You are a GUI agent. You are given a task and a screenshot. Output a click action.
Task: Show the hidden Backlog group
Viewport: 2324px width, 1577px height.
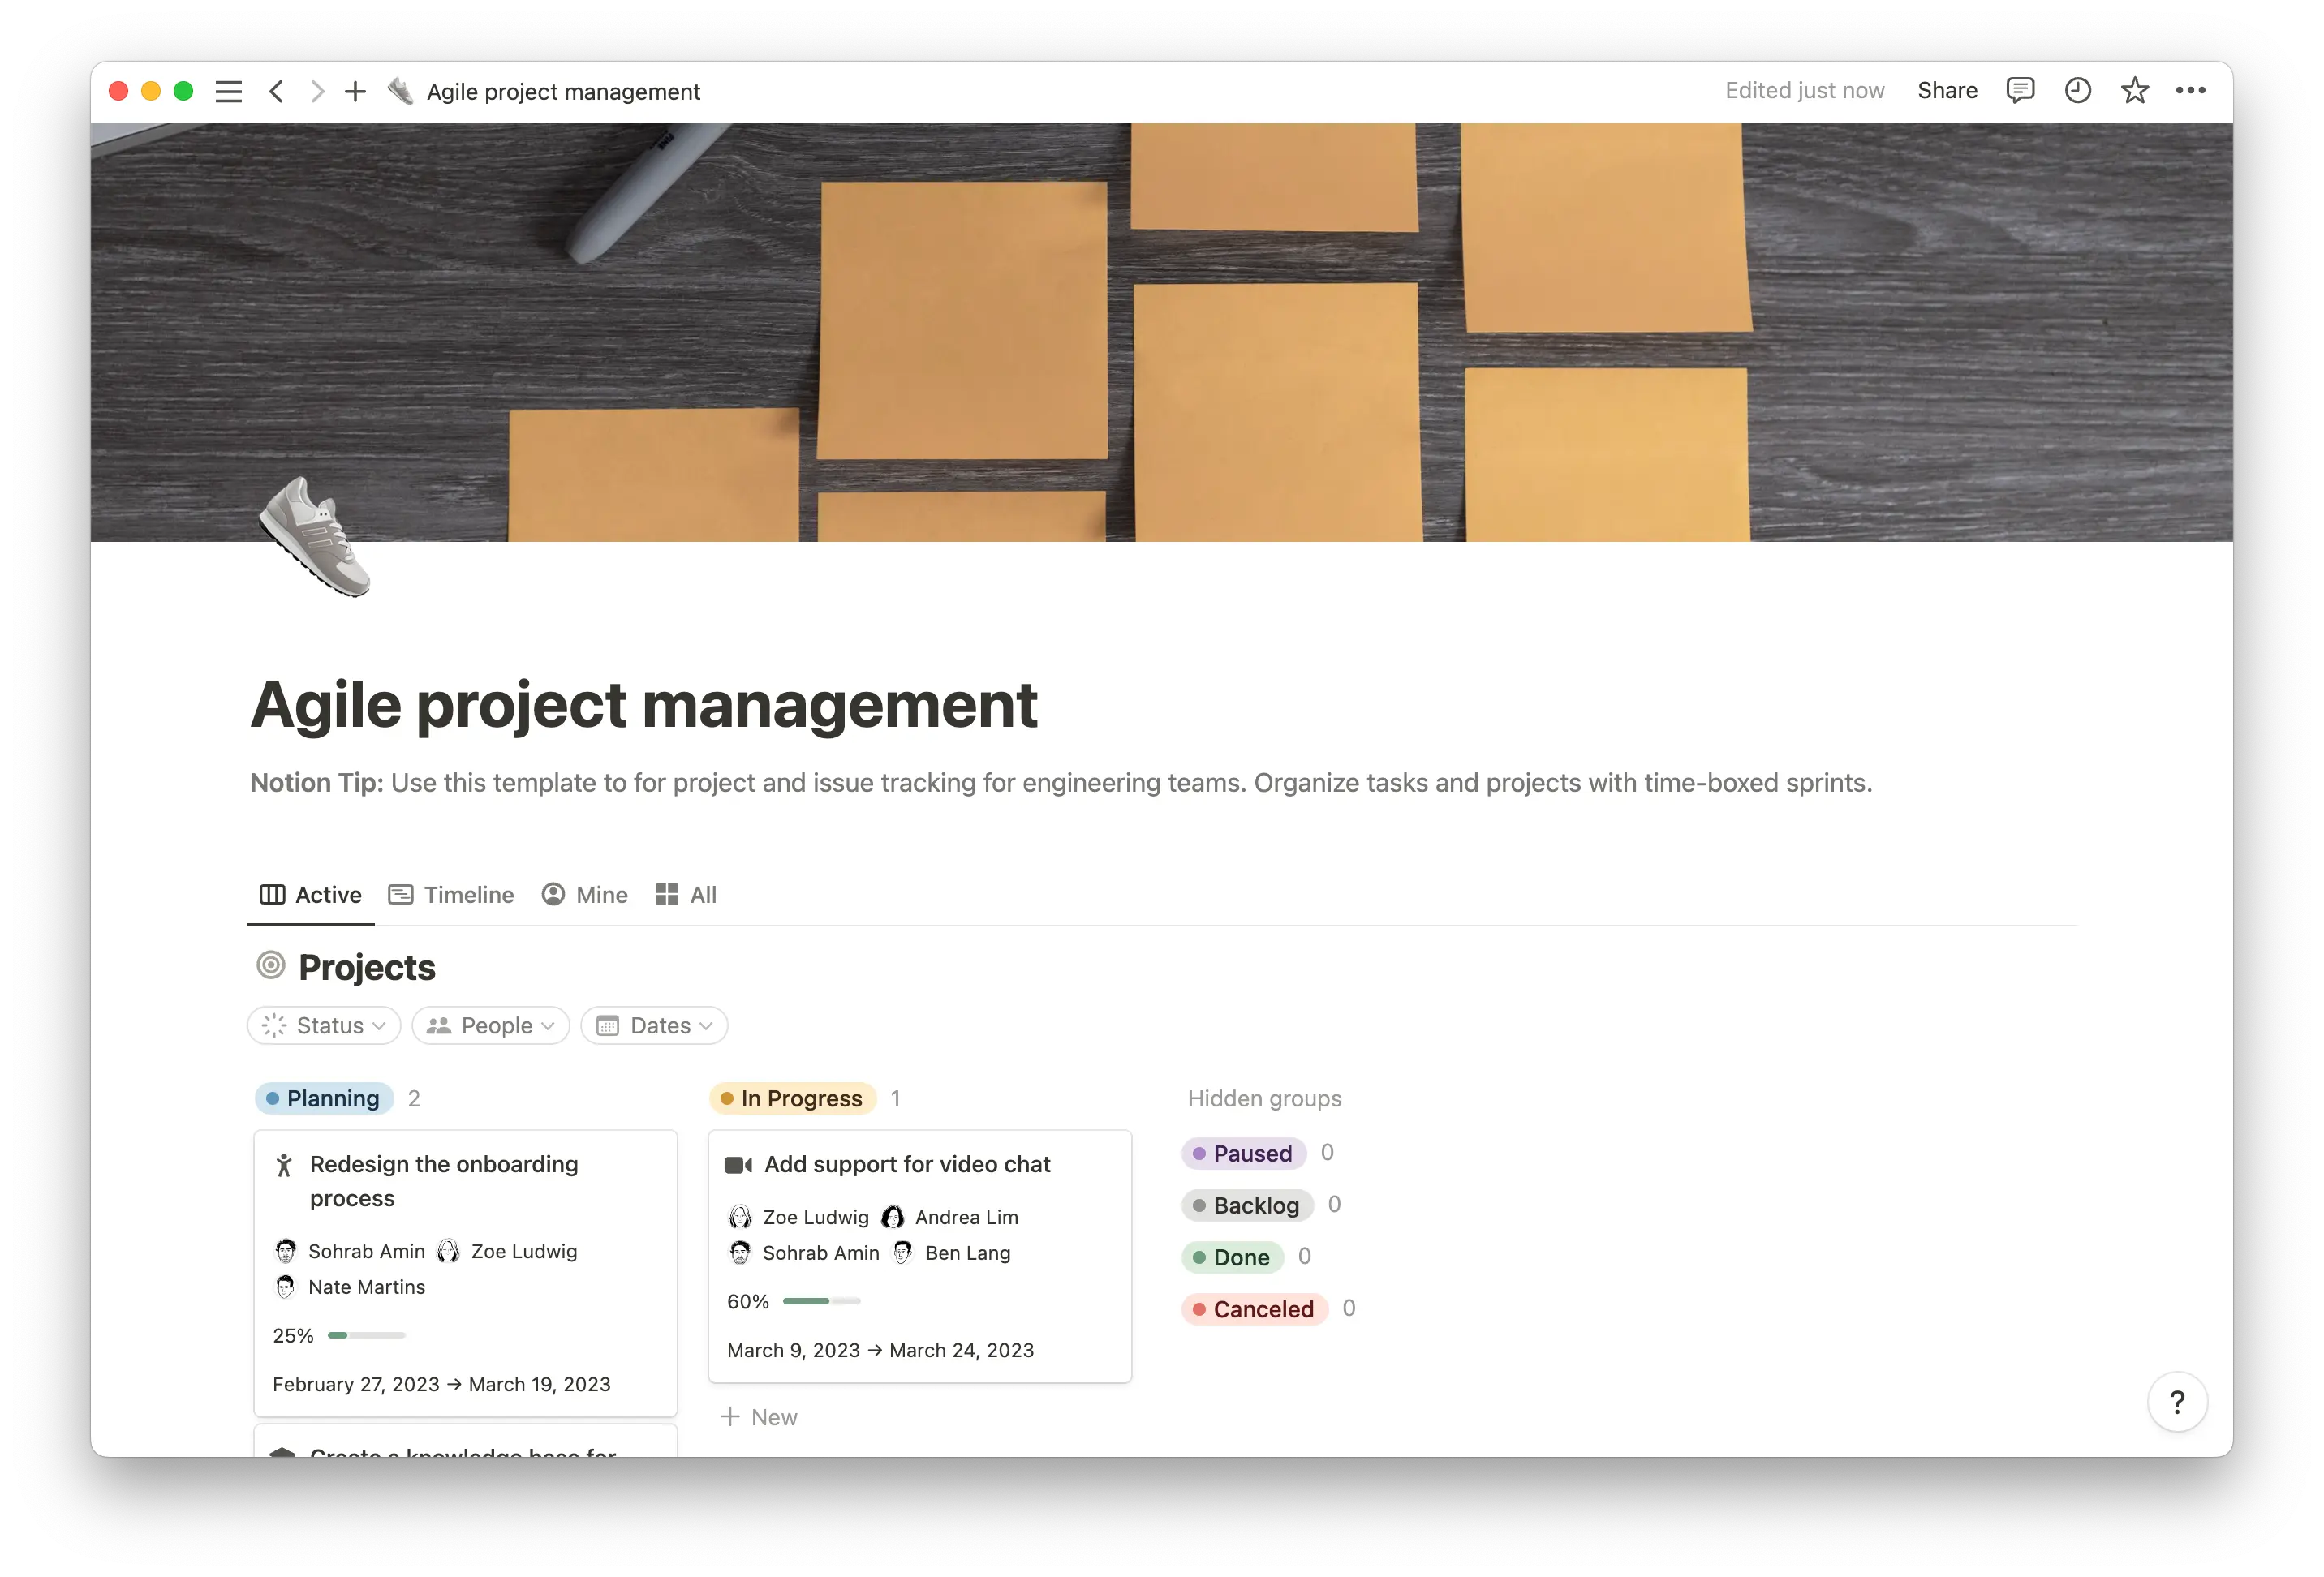point(1247,1205)
